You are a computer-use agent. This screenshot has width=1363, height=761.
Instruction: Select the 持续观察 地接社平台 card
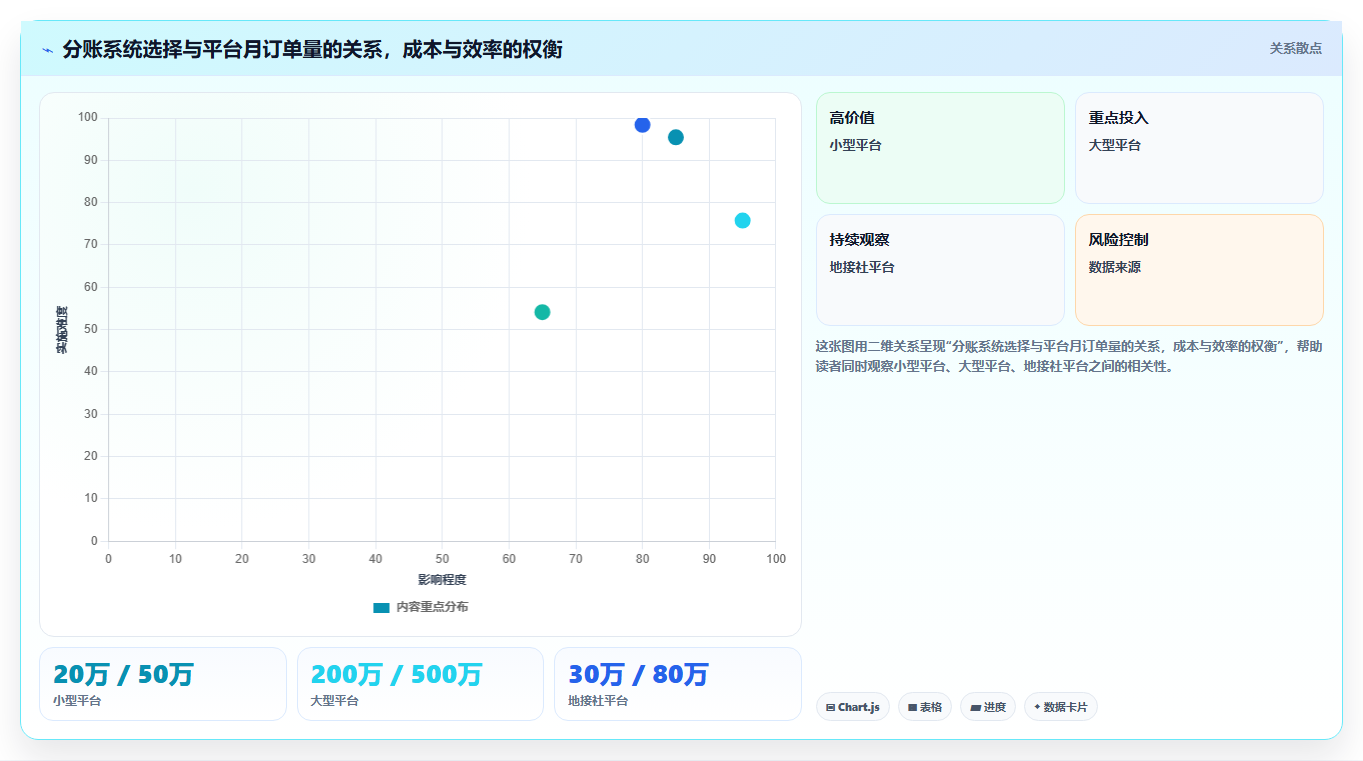tap(940, 270)
